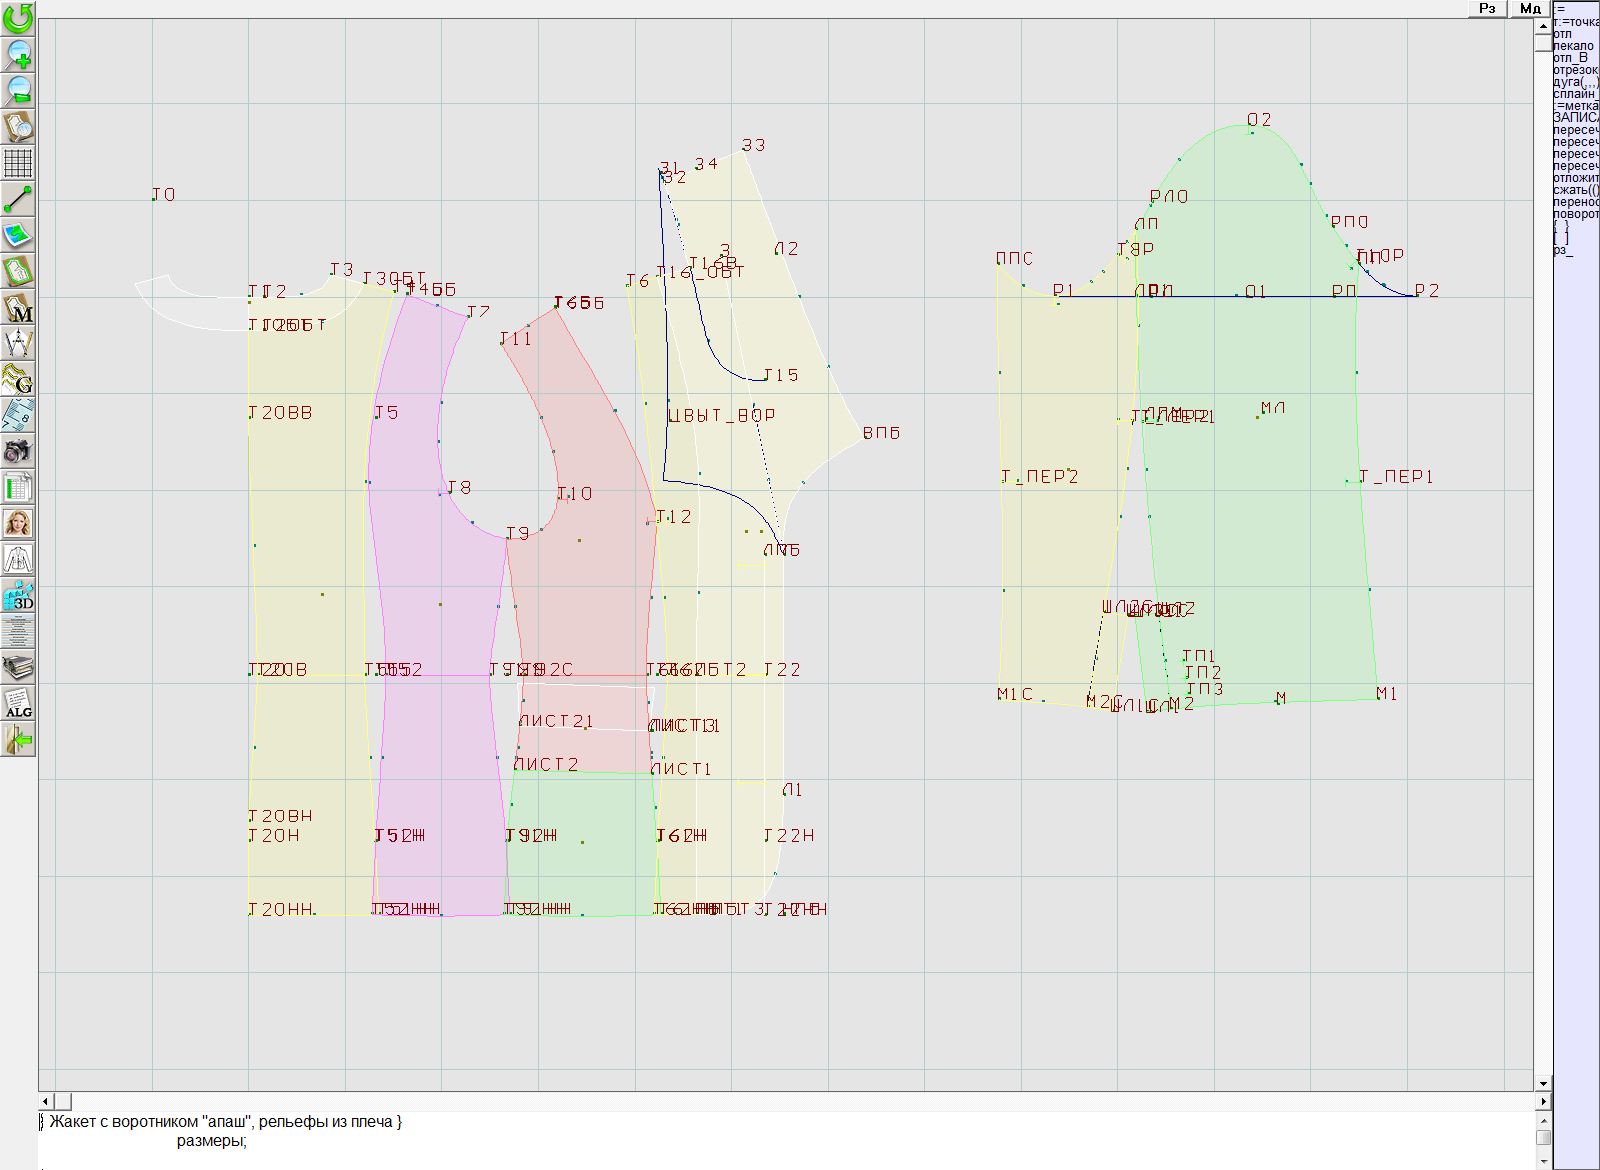Choose 'лекало' in the command list
This screenshot has height=1170, width=1600.
pos(1574,46)
